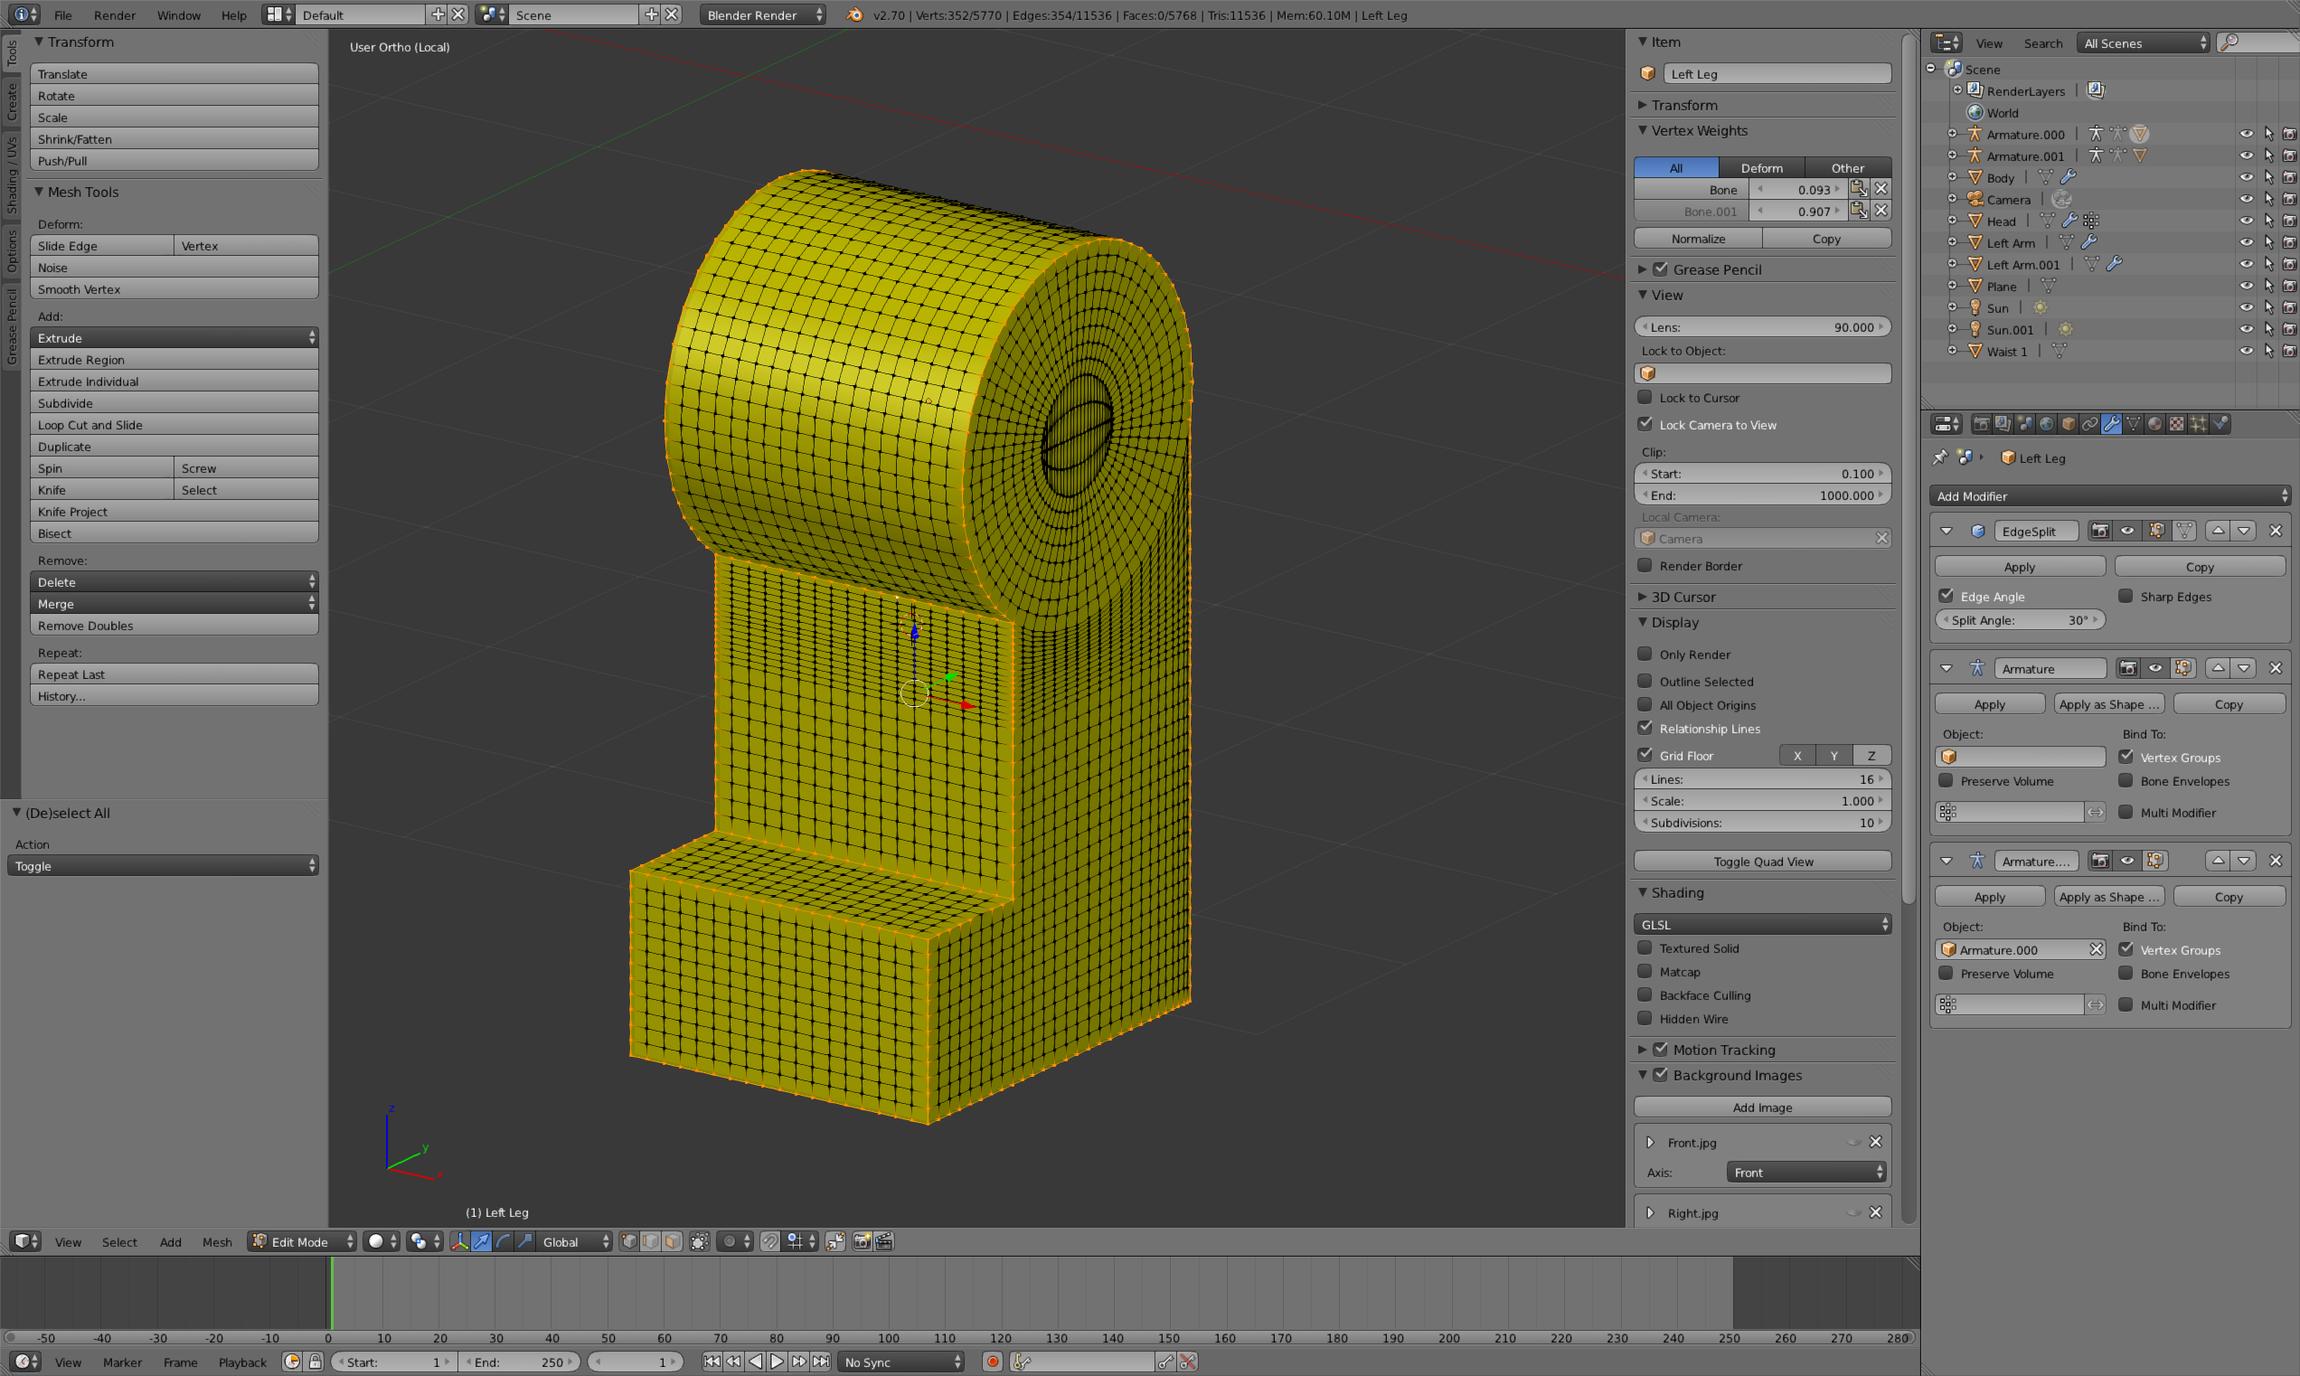2300x1376 pixels.
Task: Delete the Bone vertex group weight X
Action: click(x=1881, y=189)
